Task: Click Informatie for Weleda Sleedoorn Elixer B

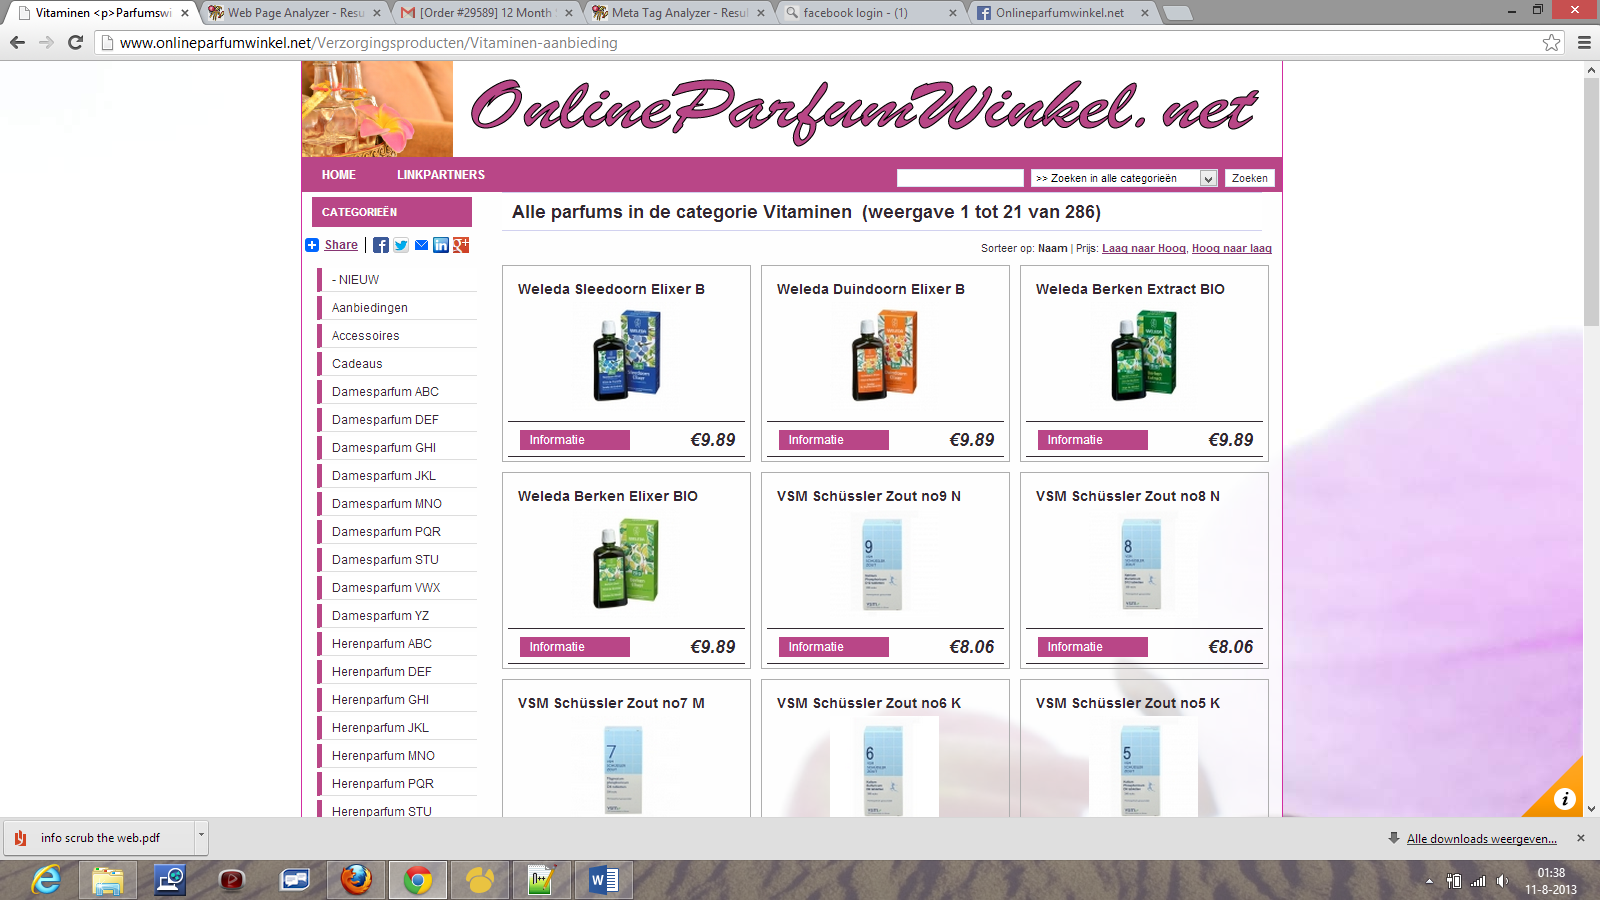Action: 575,440
